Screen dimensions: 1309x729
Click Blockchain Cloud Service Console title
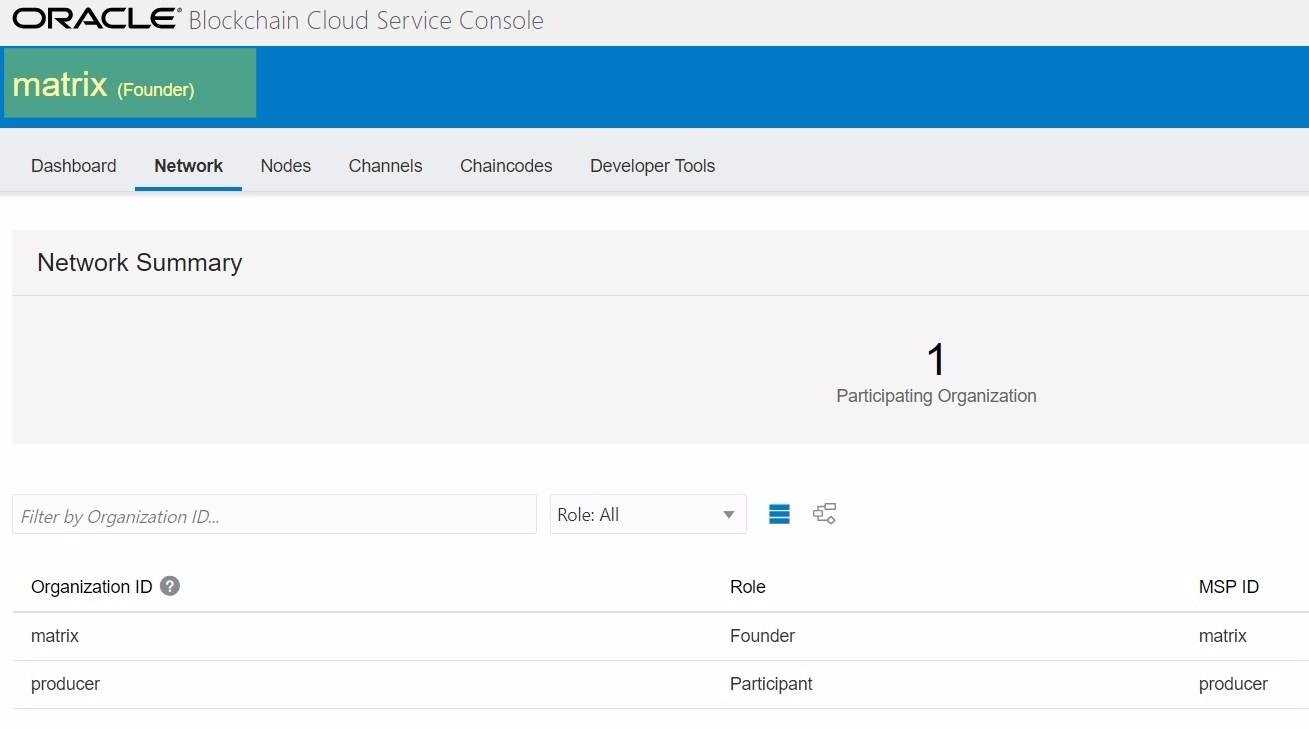pos(366,20)
